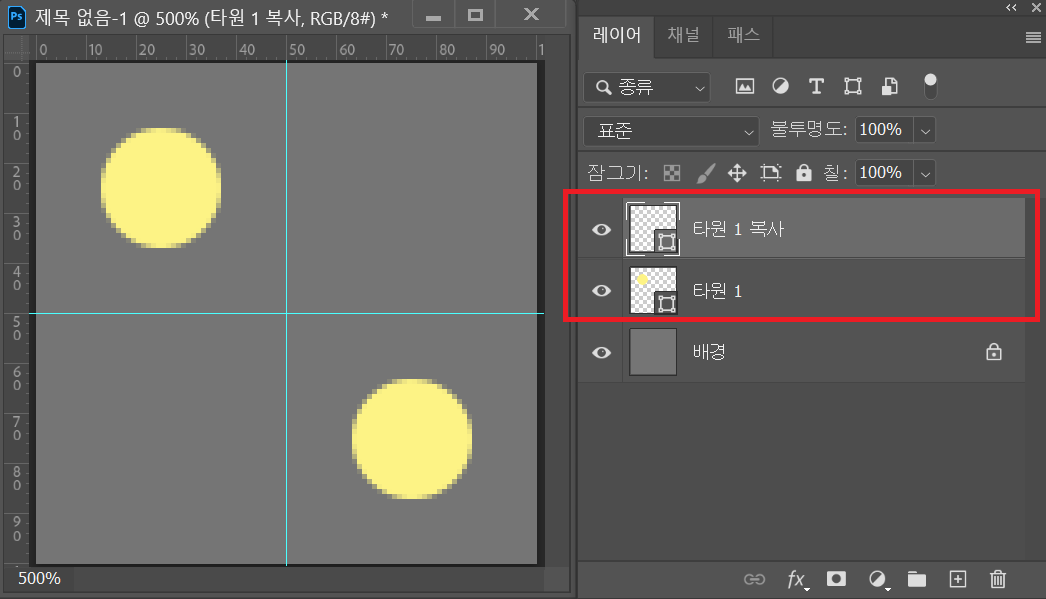The width and height of the screenshot is (1046, 599).
Task: Collapse panel with double arrow icon
Action: pyautogui.click(x=1011, y=7)
